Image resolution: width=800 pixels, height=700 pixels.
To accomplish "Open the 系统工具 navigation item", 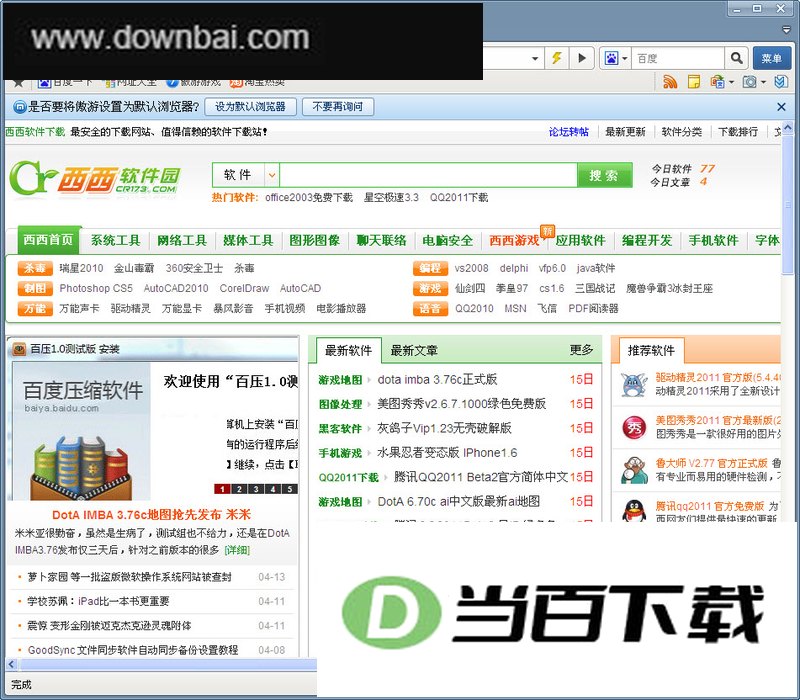I will (115, 240).
